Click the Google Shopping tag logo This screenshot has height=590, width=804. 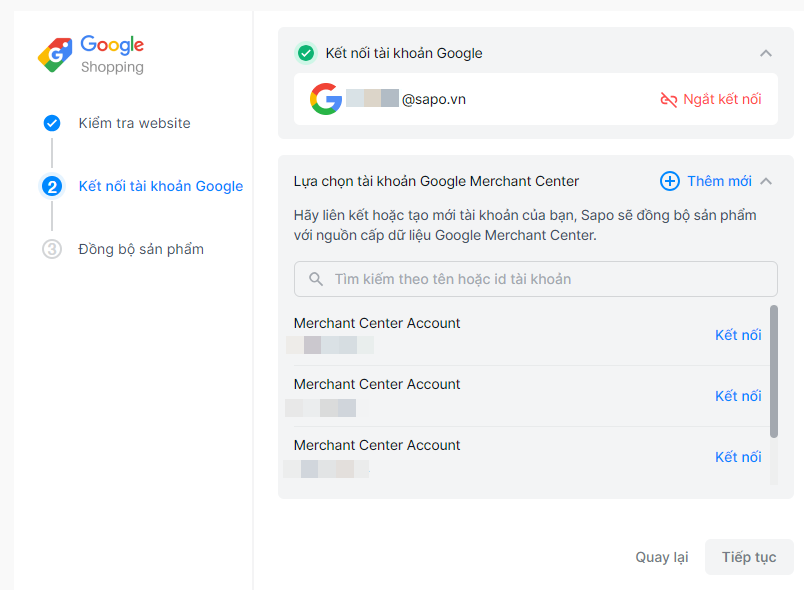[55, 55]
